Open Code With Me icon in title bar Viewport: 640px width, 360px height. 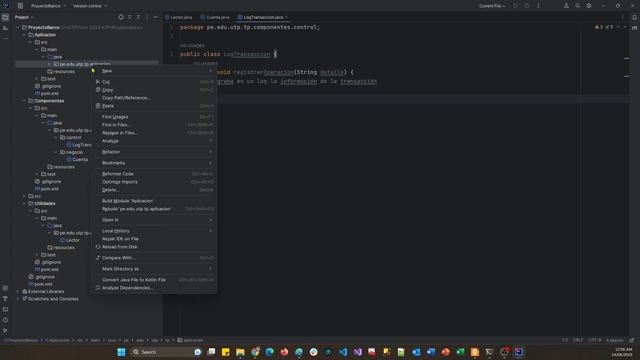(x=566, y=6)
